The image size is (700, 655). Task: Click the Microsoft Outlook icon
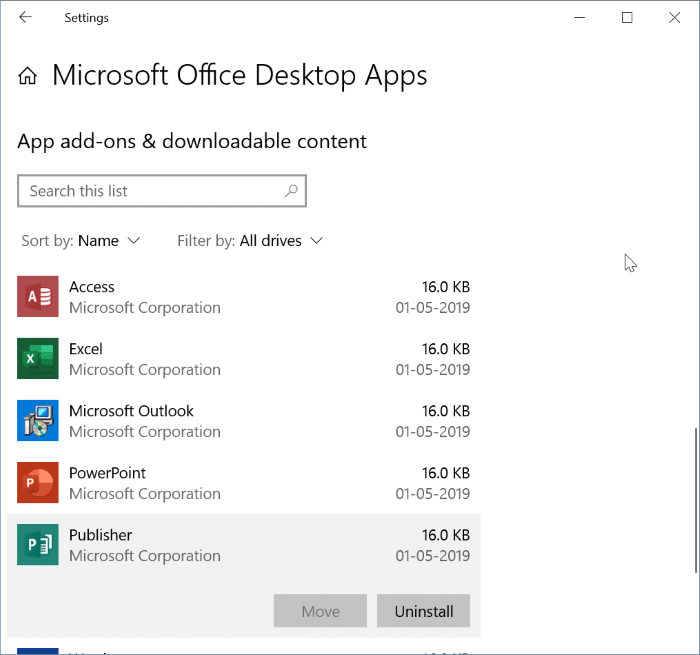38,421
